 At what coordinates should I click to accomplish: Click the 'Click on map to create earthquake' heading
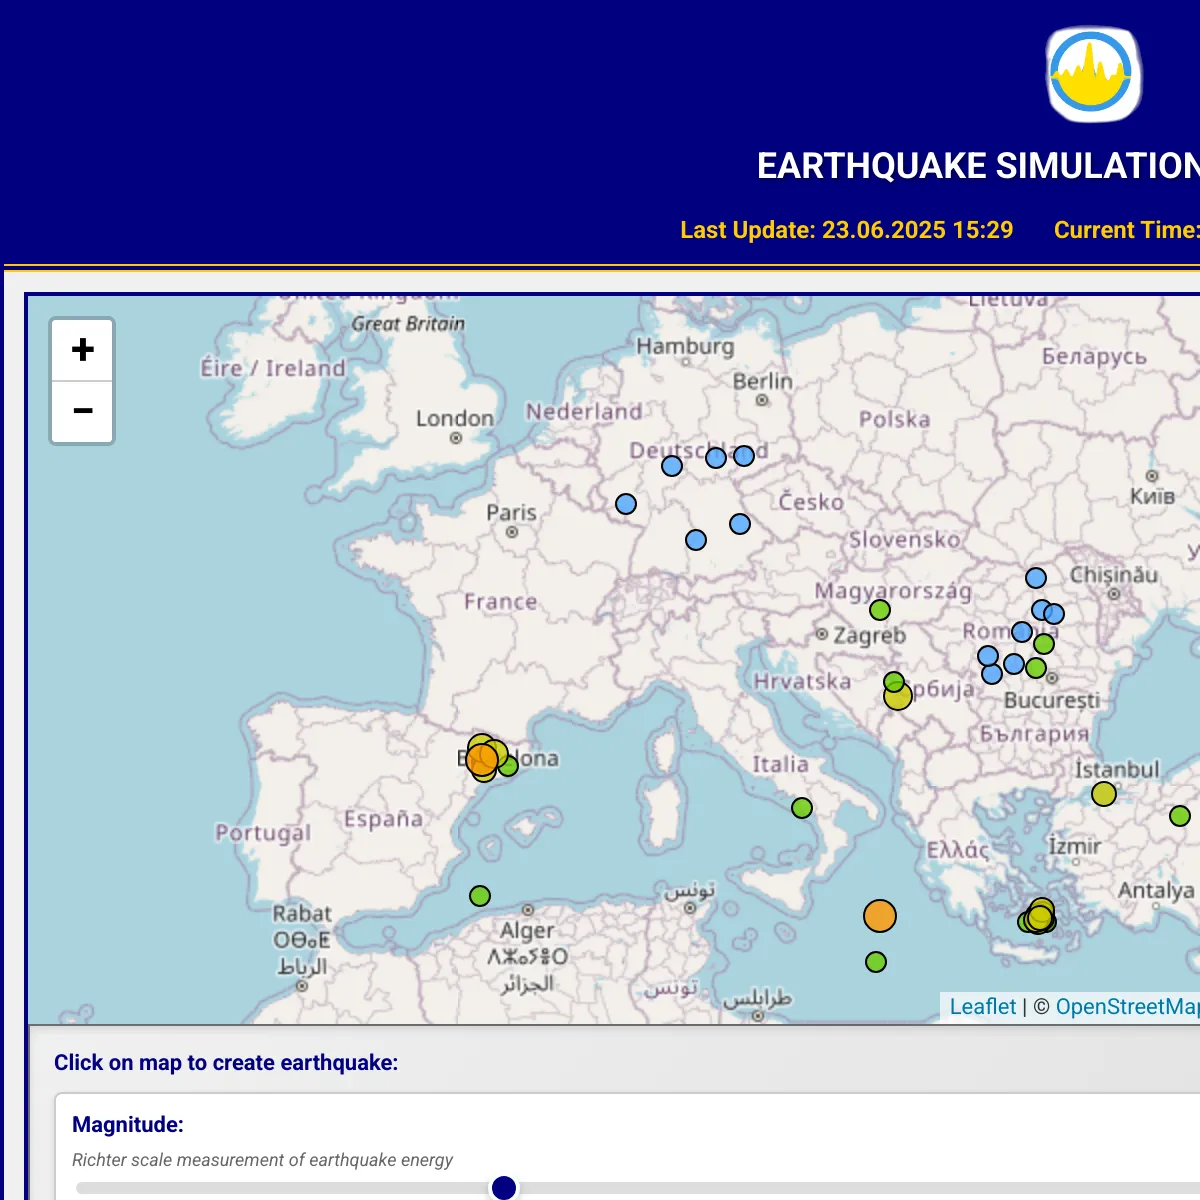pyautogui.click(x=226, y=1062)
